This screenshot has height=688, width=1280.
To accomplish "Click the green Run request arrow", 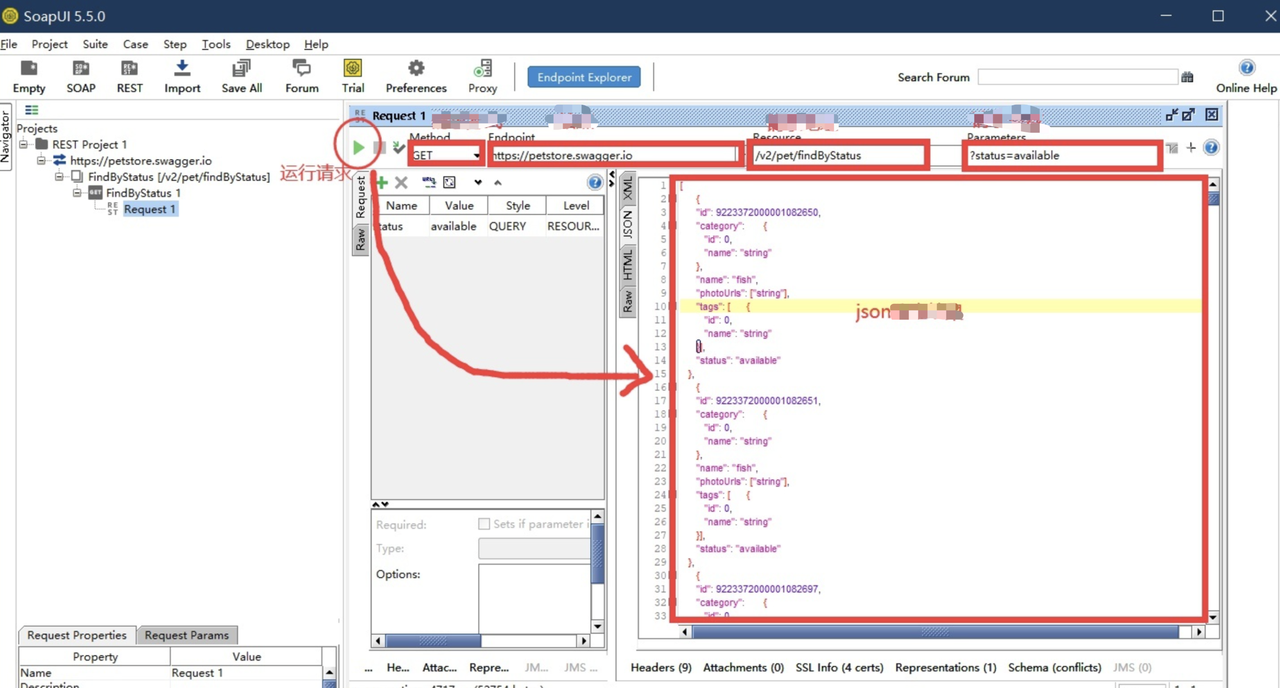I will pyautogui.click(x=358, y=148).
